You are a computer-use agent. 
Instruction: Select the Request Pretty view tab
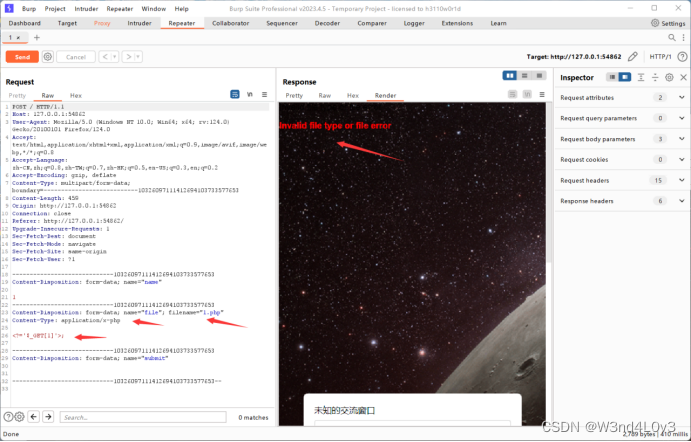[x=17, y=95]
